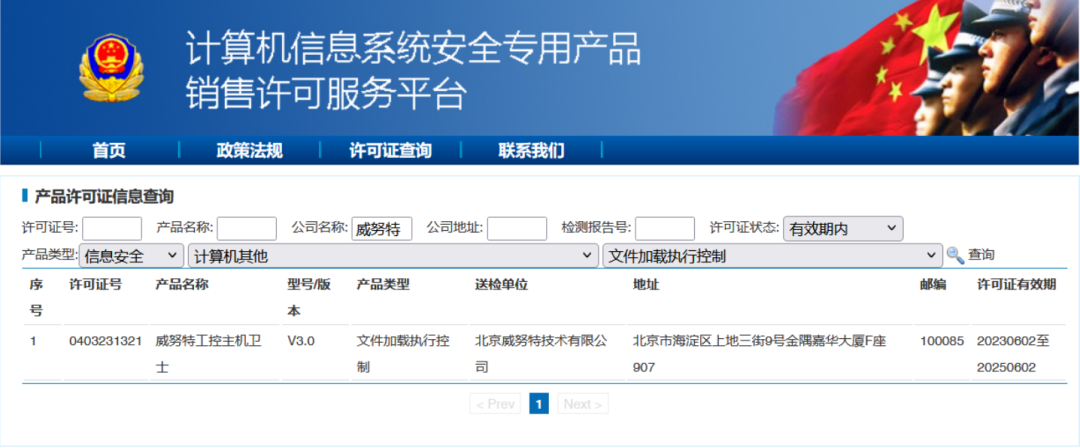Focus the 产品名称 input field
Screen dimensions: 1080x448
coord(247,229)
